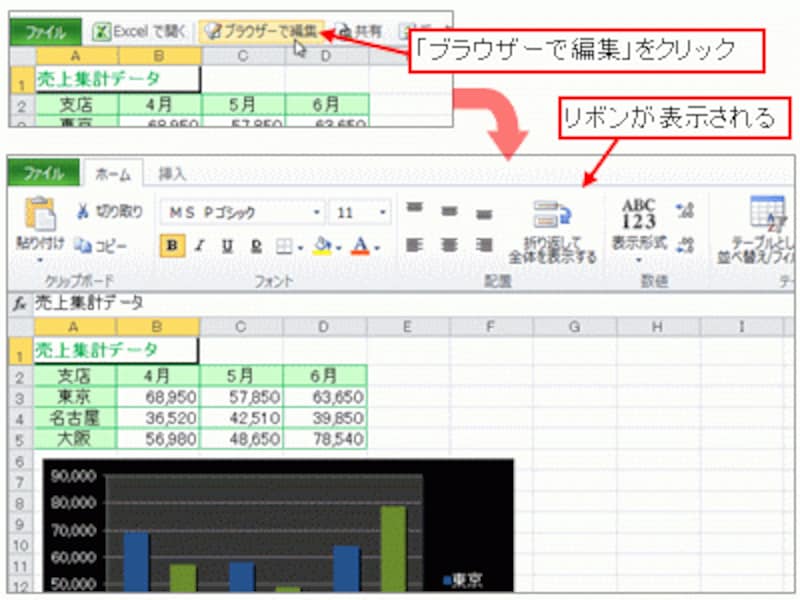Toggle Double underline button
This screenshot has width=800, height=600.
click(x=256, y=246)
